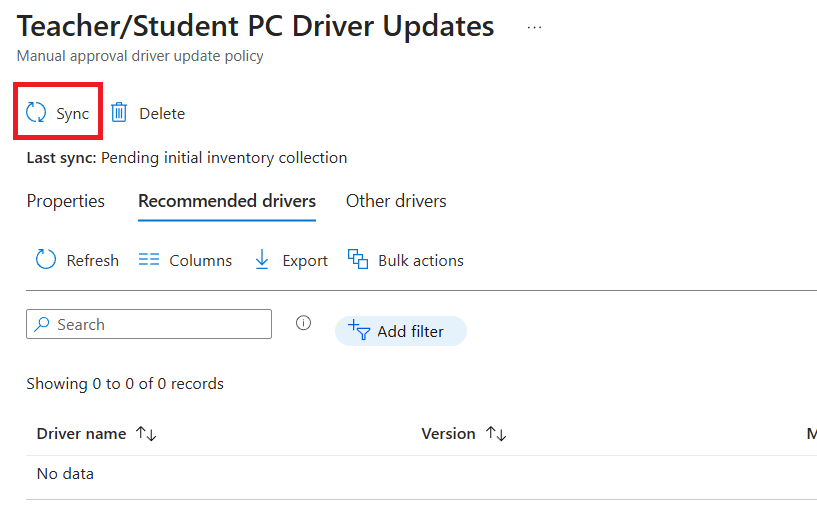Switch to the Properties tab
817x527 pixels.
(x=66, y=201)
